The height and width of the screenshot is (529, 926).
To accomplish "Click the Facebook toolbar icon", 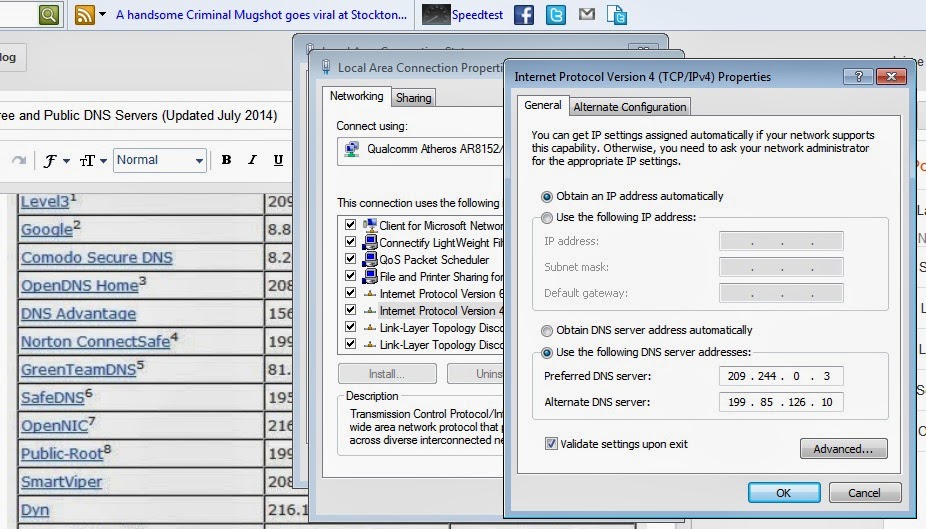I will pos(524,15).
